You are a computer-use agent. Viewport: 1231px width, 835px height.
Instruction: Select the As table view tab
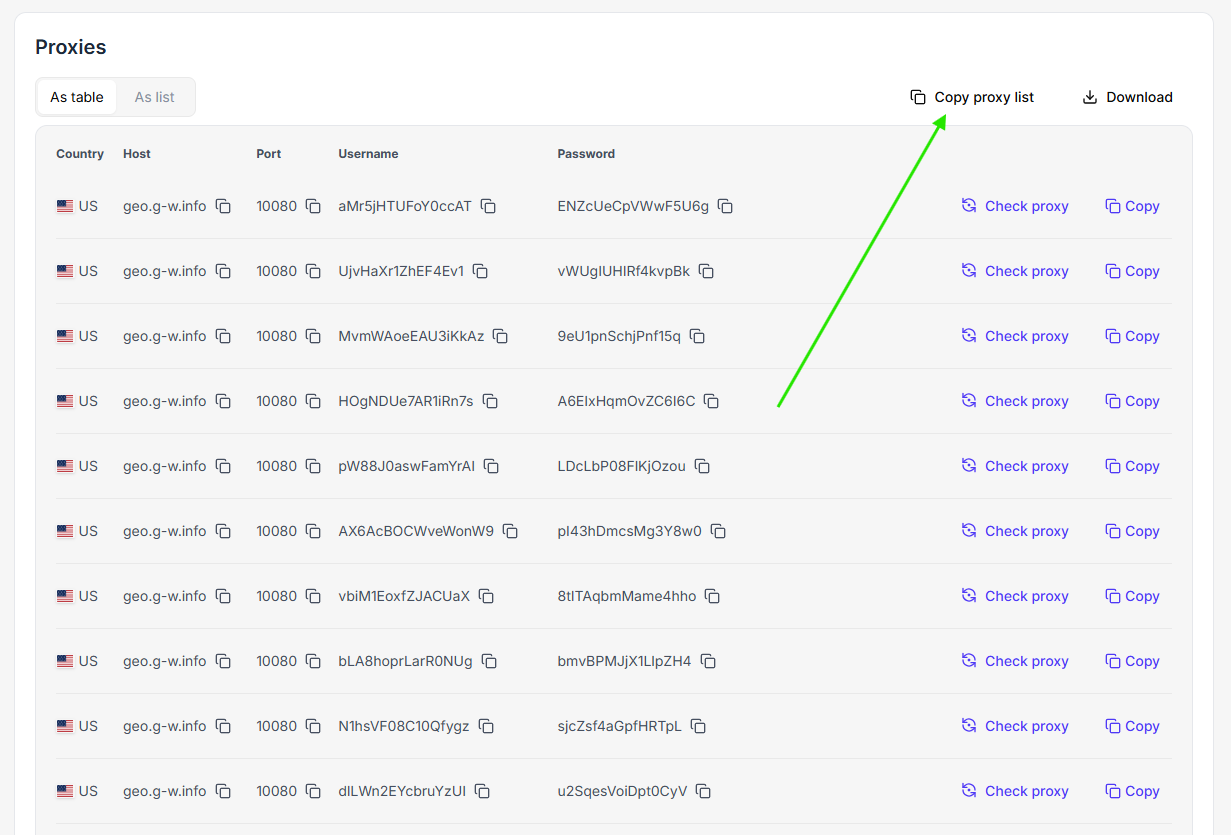pos(77,97)
